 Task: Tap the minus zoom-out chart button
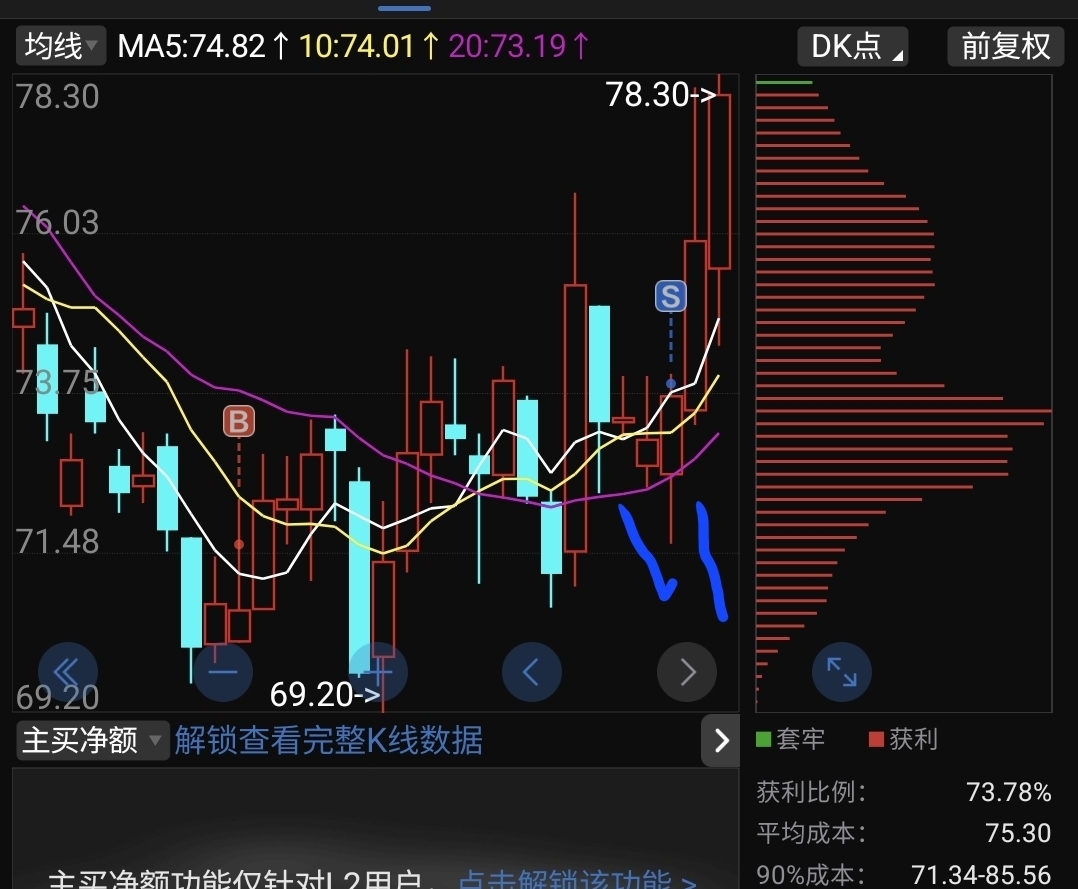[223, 672]
